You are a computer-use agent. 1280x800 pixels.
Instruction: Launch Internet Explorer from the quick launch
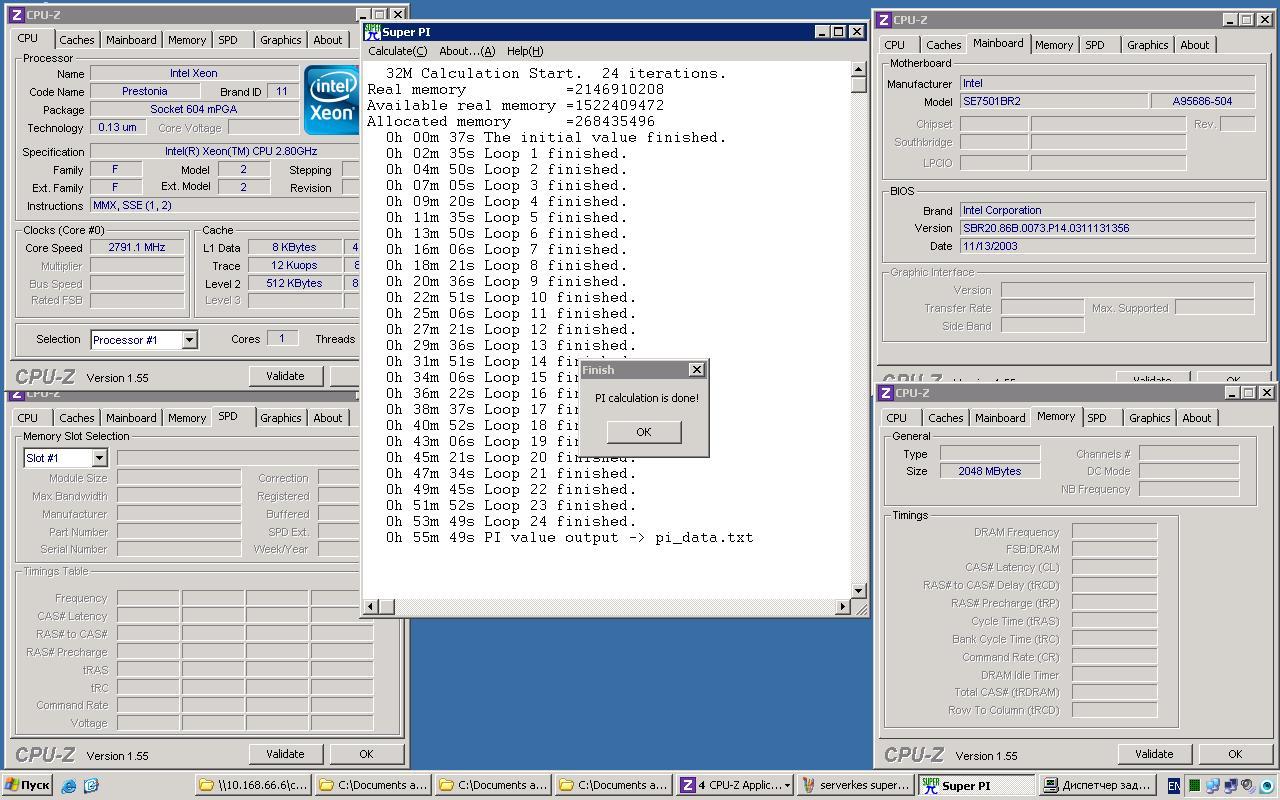pos(69,786)
